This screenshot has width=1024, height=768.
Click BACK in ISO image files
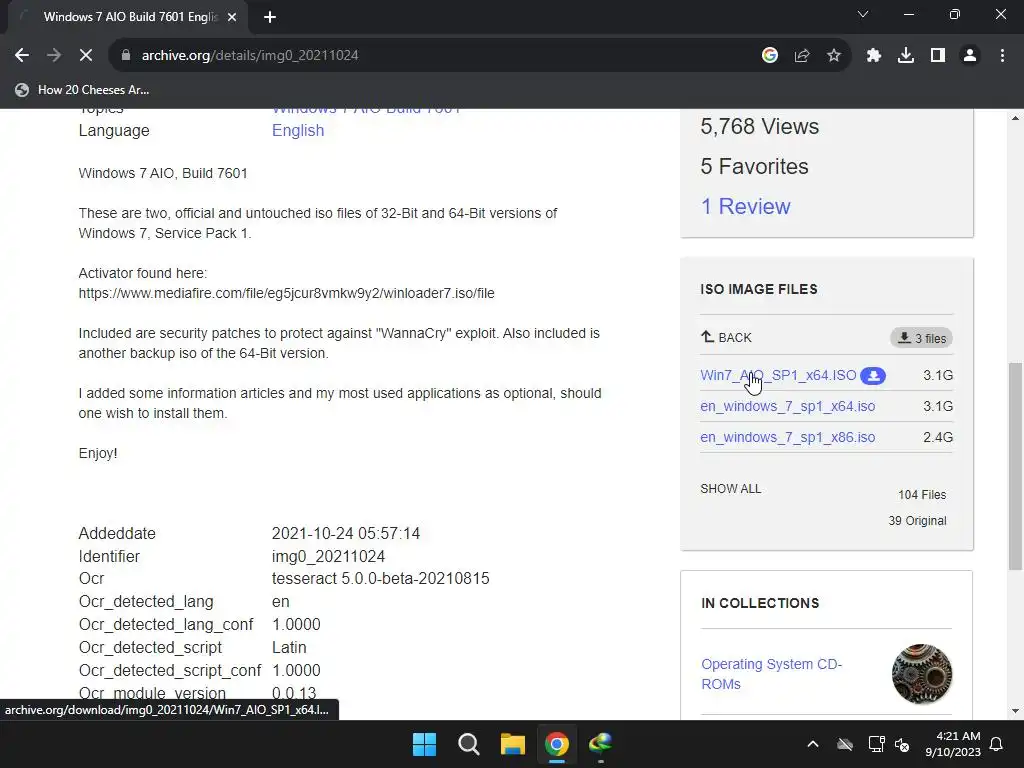coord(726,338)
